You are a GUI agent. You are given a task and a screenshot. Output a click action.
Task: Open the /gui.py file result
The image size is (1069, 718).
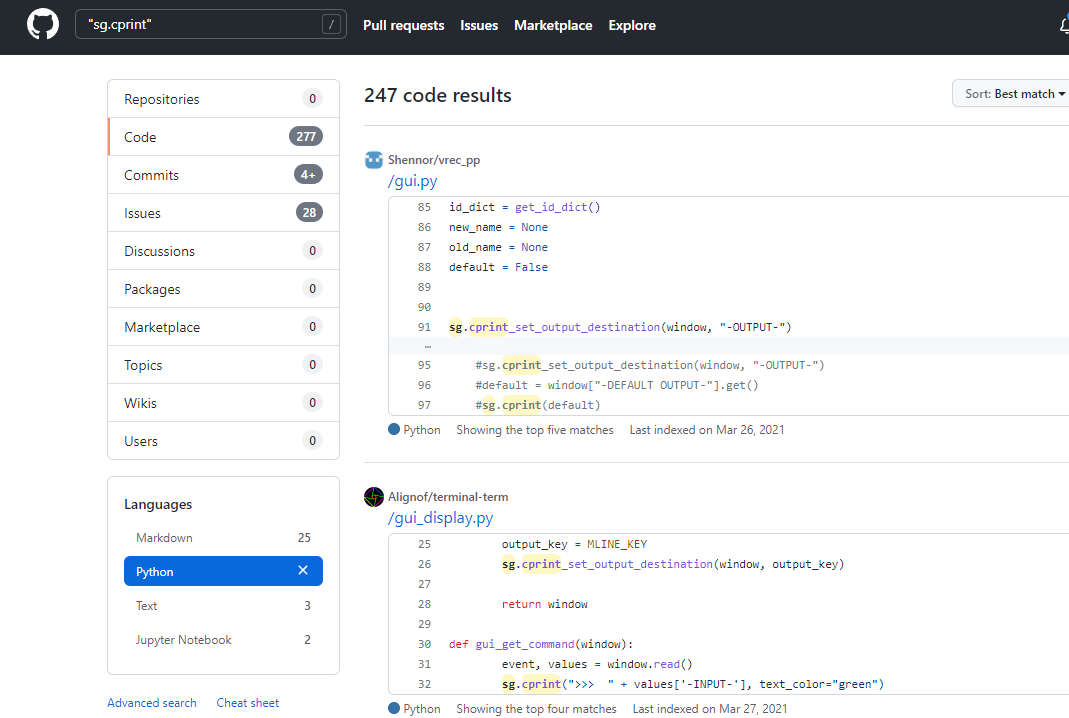click(412, 181)
